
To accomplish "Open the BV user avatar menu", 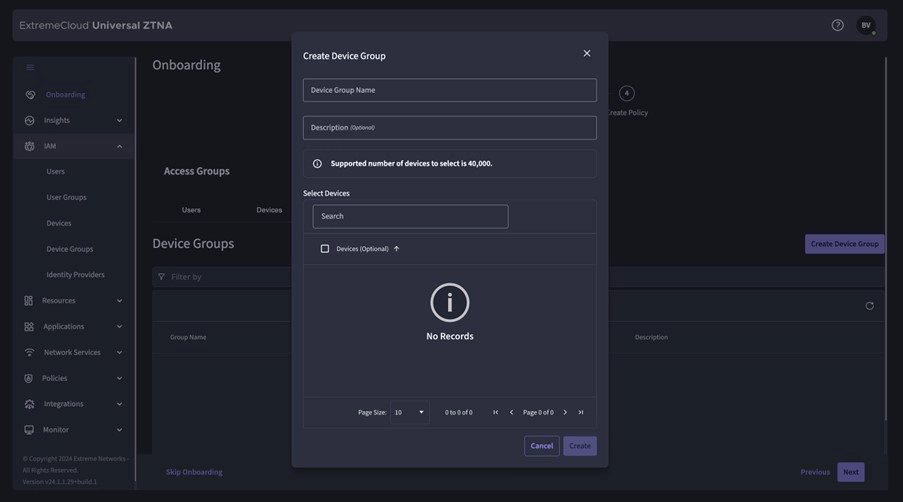I will [866, 25].
